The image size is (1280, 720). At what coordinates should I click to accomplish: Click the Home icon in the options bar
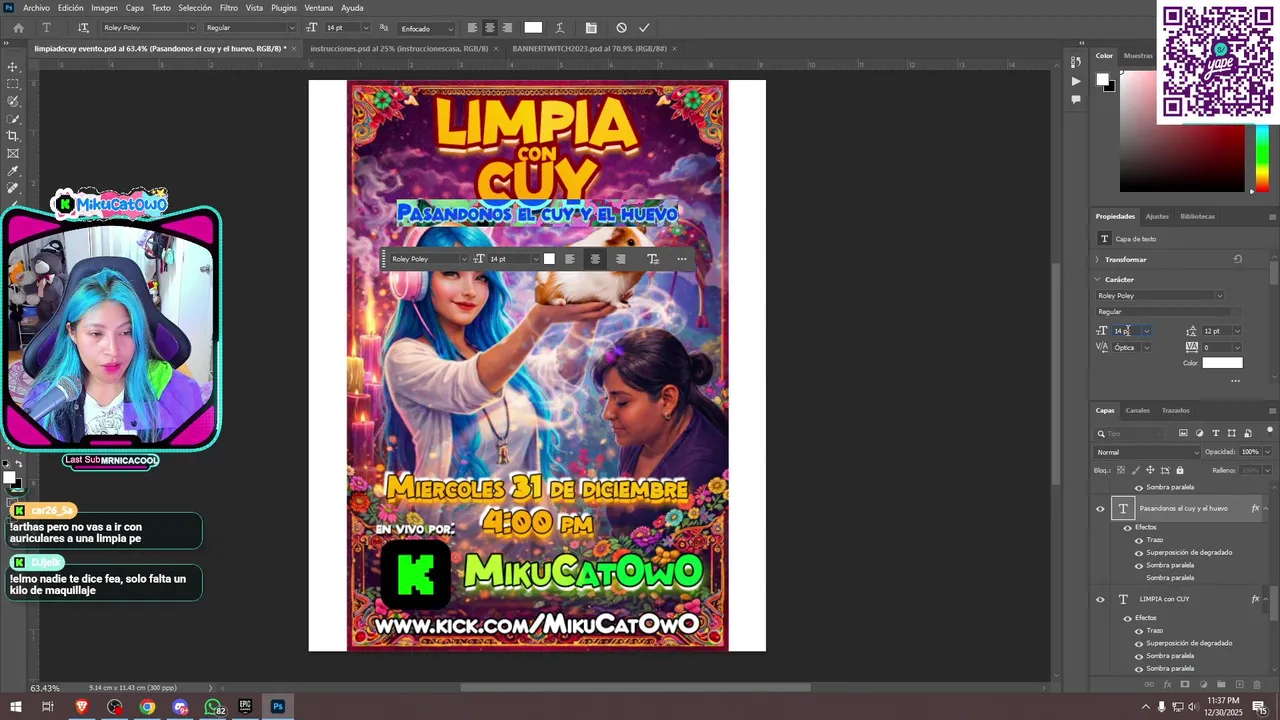pos(18,28)
